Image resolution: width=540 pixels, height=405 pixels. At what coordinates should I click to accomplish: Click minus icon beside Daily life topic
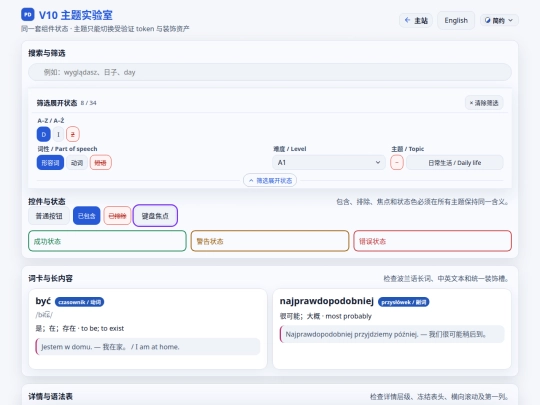(397, 162)
